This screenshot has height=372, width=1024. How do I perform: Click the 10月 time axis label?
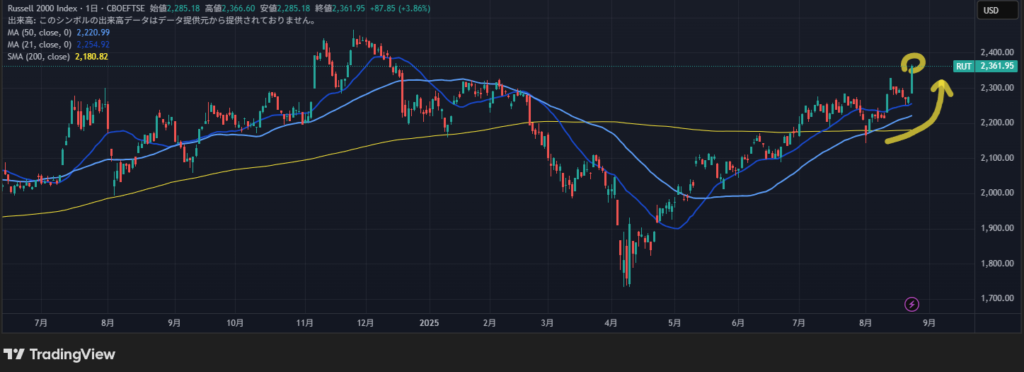click(235, 322)
